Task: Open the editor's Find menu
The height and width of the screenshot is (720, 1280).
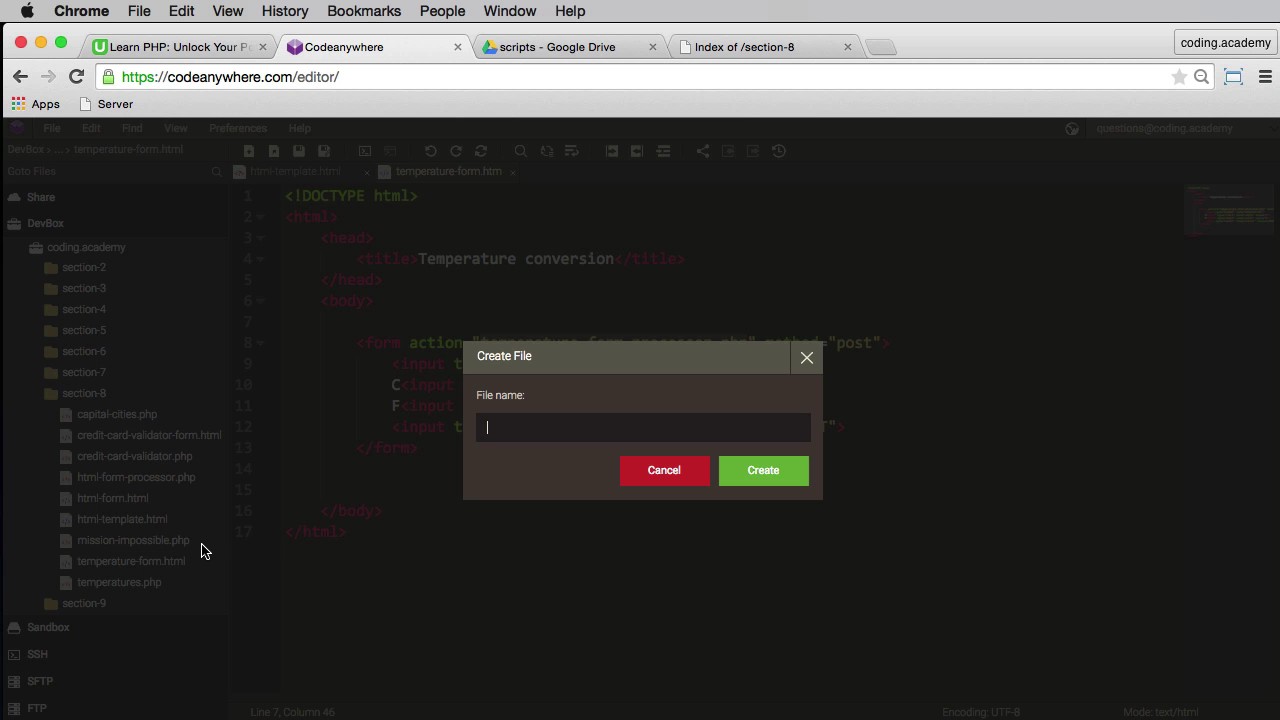Action: pos(132,128)
